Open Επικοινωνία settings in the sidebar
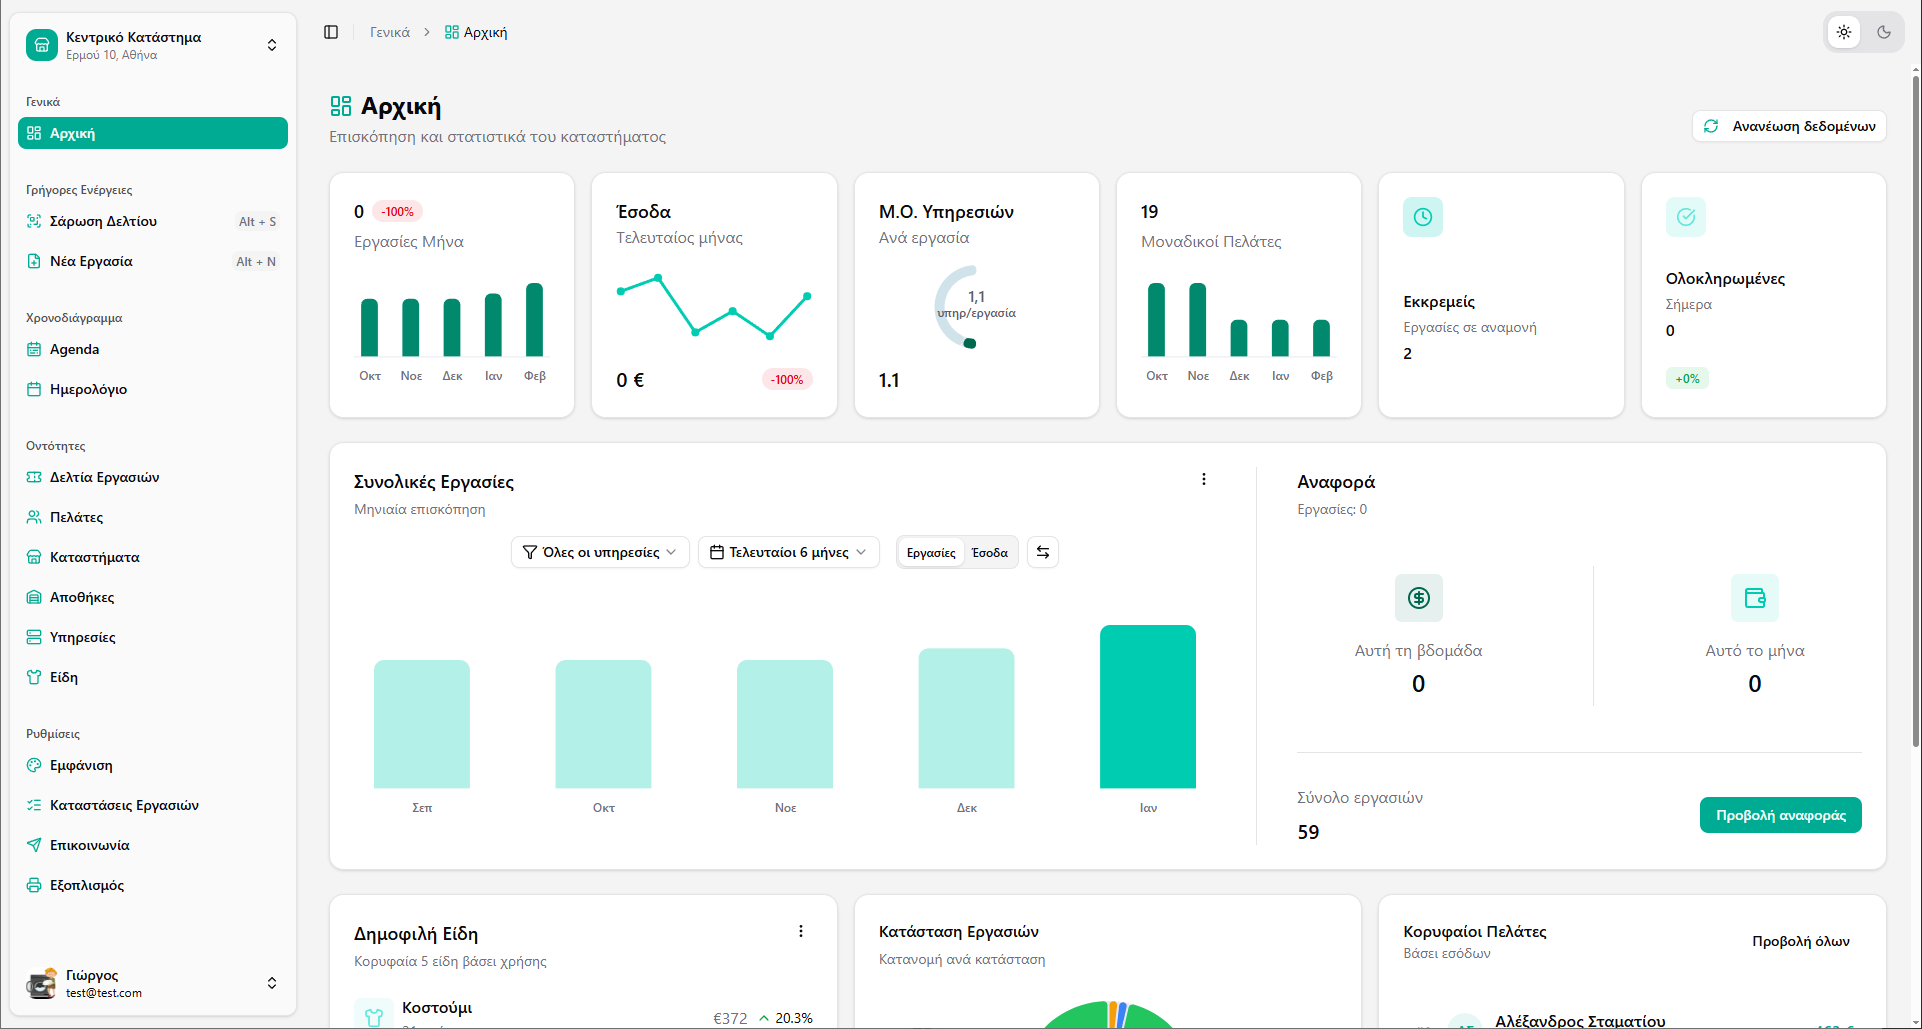The height and width of the screenshot is (1029, 1922). pos(153,845)
